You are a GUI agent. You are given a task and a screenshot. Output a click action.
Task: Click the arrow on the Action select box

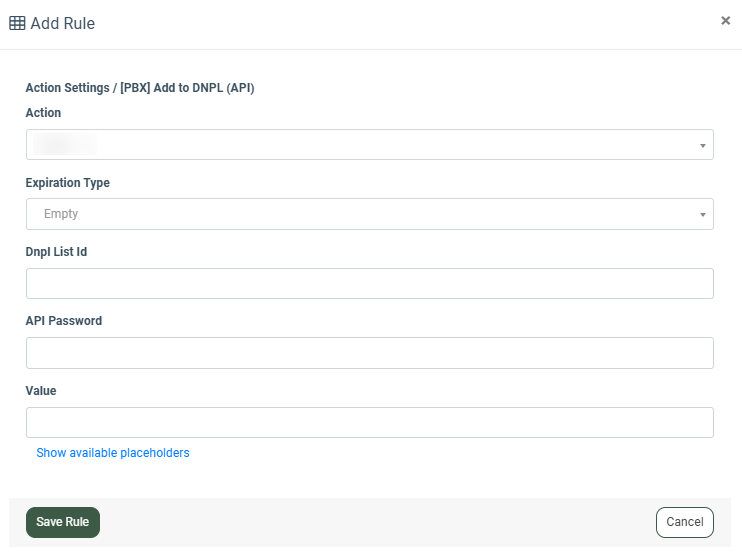[x=703, y=146]
